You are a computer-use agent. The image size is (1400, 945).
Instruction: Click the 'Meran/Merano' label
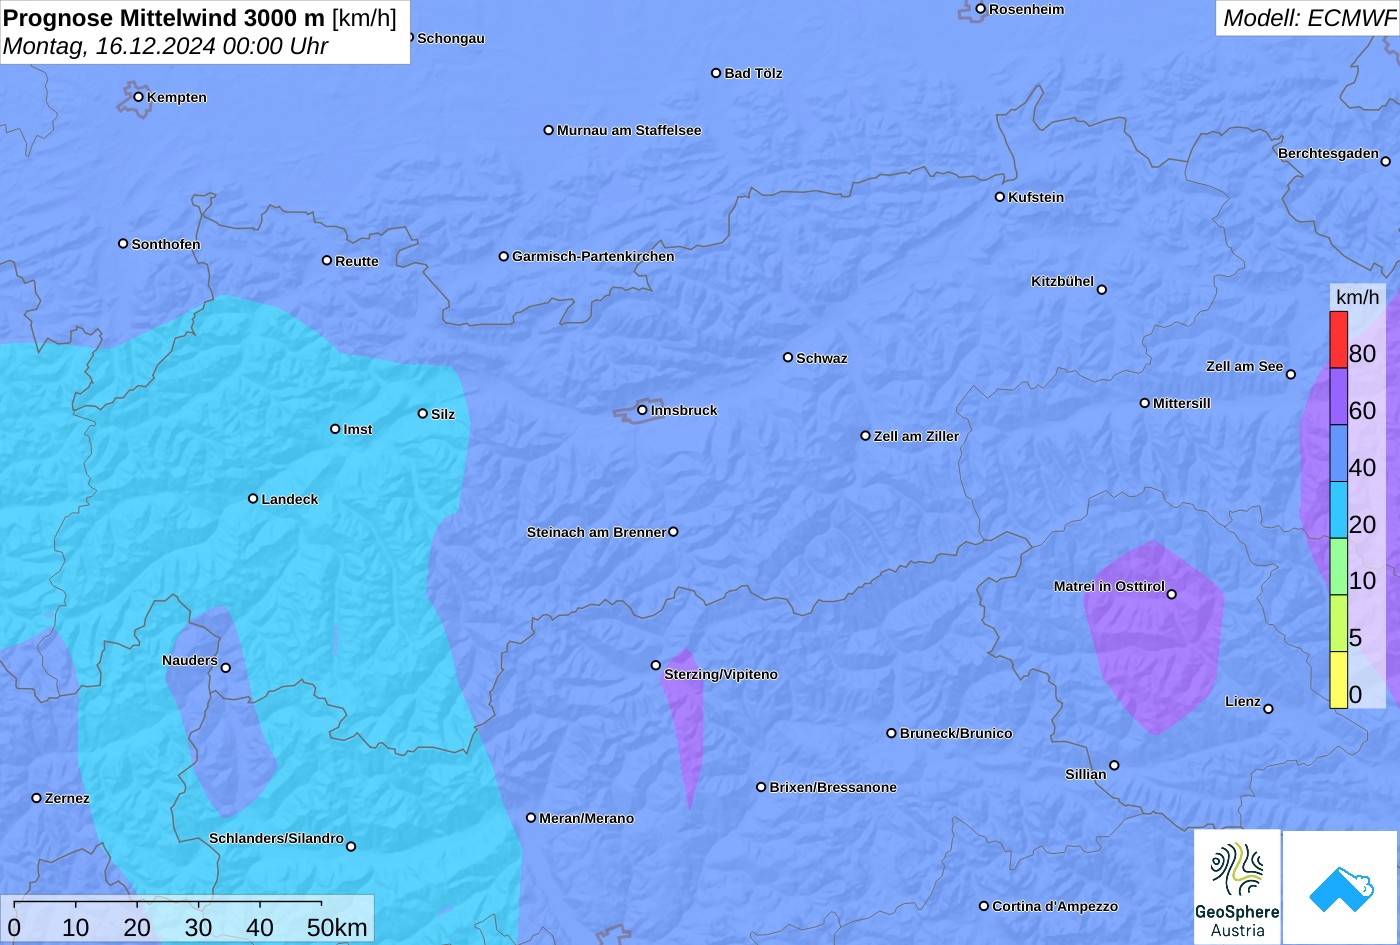click(x=587, y=818)
